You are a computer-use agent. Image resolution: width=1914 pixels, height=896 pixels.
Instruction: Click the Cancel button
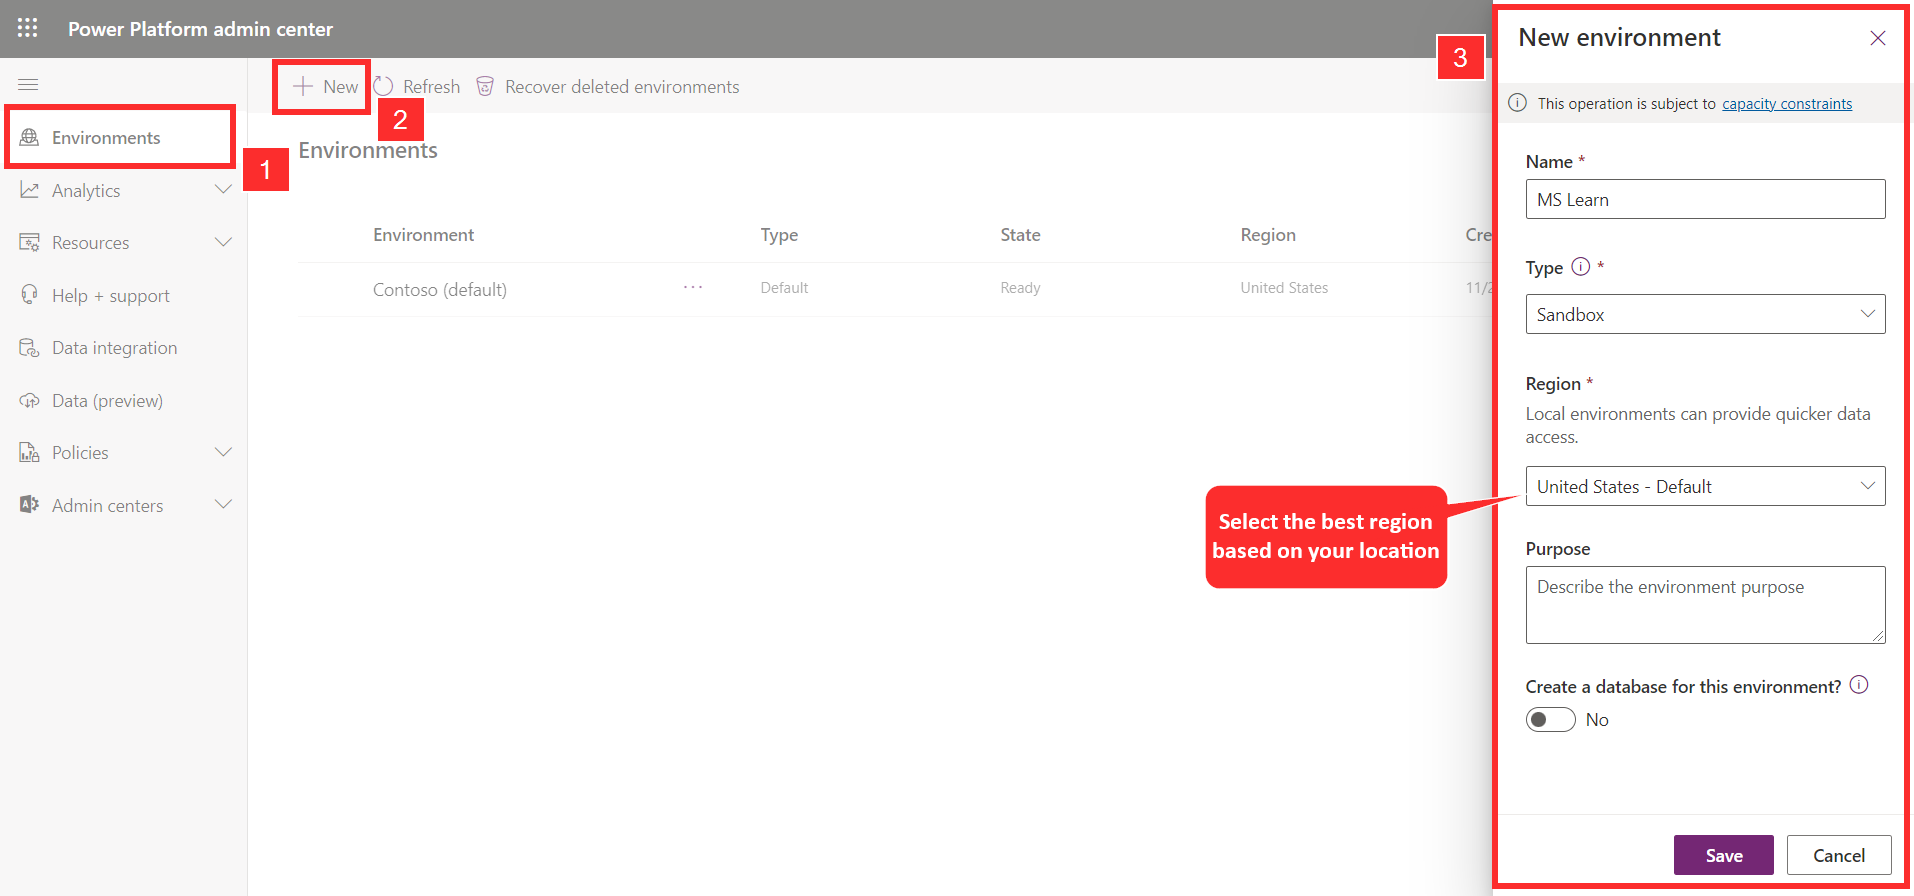(1839, 855)
